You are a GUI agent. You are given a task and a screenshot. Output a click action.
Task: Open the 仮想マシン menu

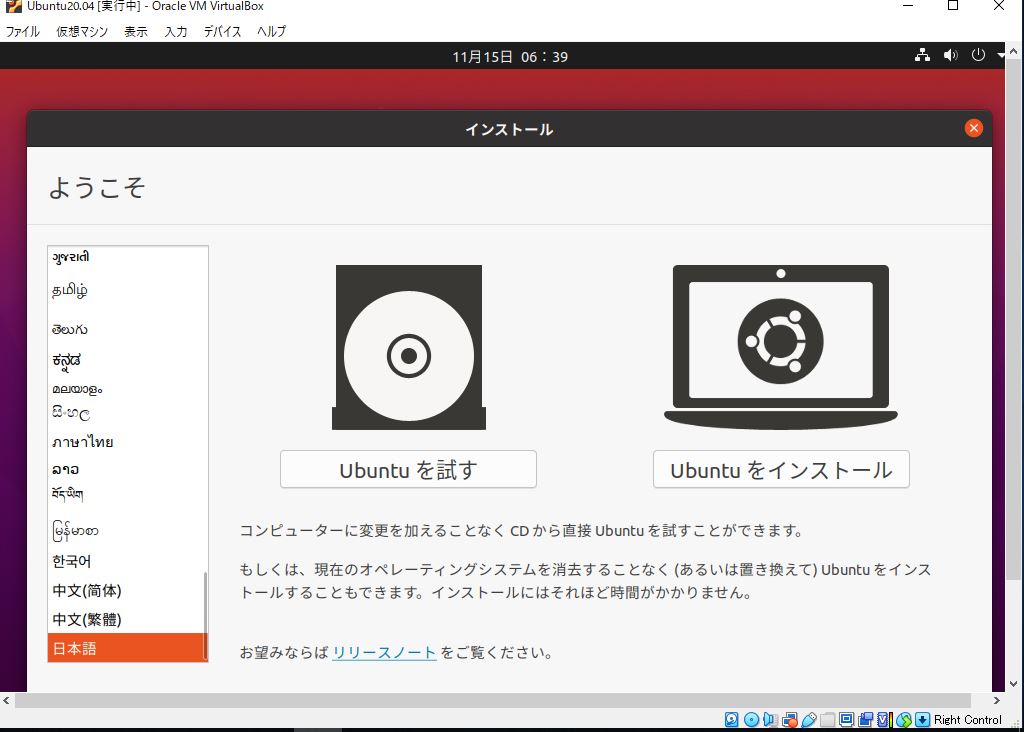tap(82, 31)
